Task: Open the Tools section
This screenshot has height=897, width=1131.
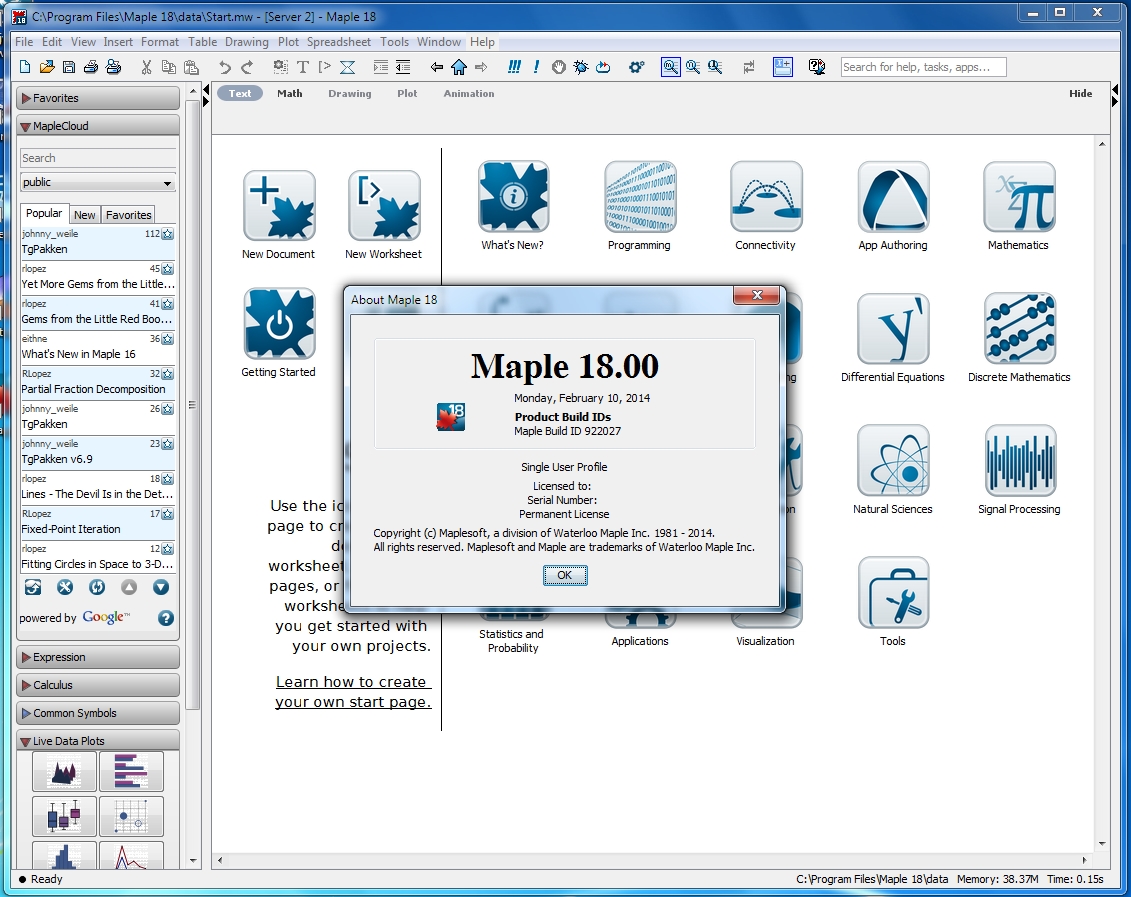Action: coord(893,592)
